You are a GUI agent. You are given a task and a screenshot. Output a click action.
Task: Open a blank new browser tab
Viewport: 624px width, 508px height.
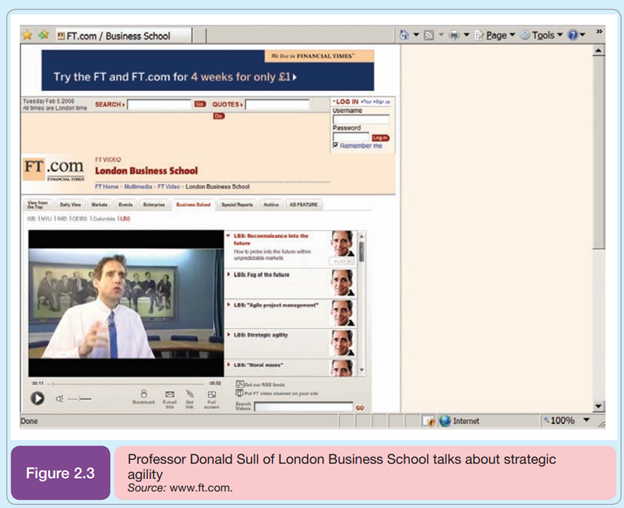click(x=200, y=36)
